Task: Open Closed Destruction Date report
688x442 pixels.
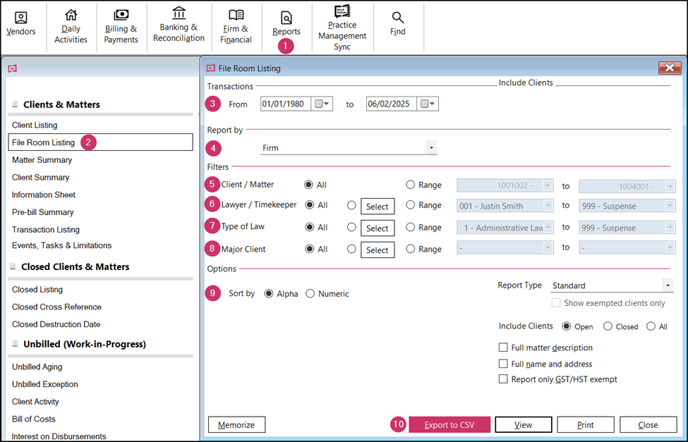Action: [x=56, y=324]
